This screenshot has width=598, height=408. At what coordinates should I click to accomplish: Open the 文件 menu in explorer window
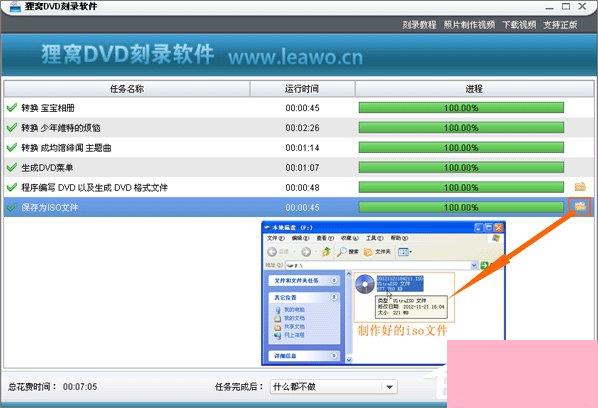point(275,238)
